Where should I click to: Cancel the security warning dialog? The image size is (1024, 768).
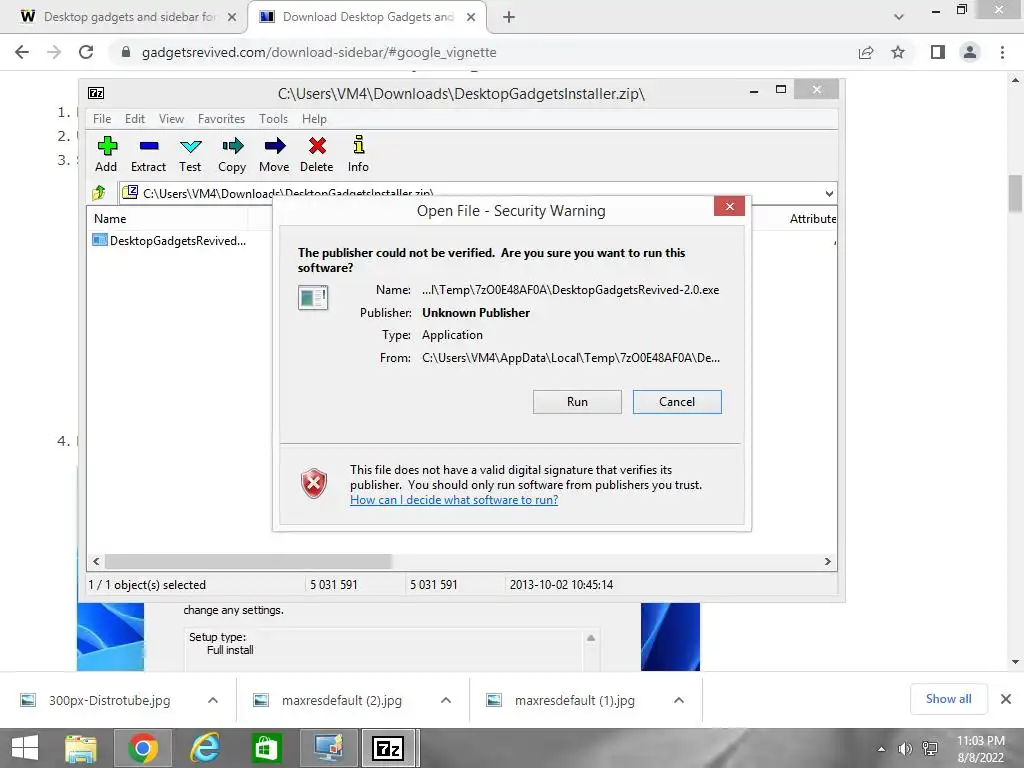[677, 402]
